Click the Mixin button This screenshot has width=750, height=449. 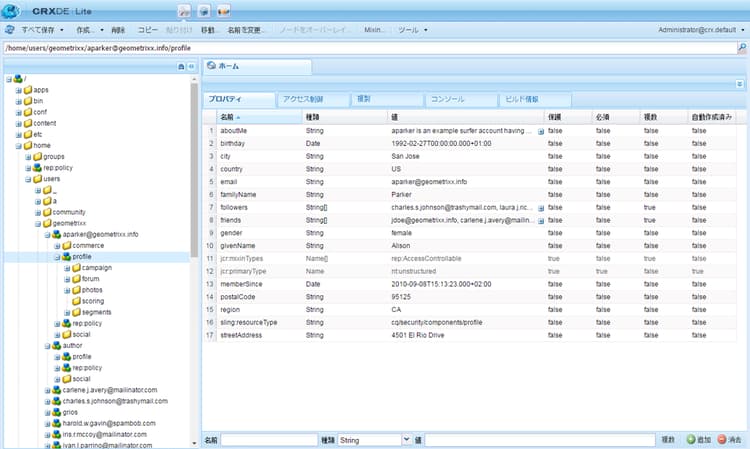click(374, 30)
